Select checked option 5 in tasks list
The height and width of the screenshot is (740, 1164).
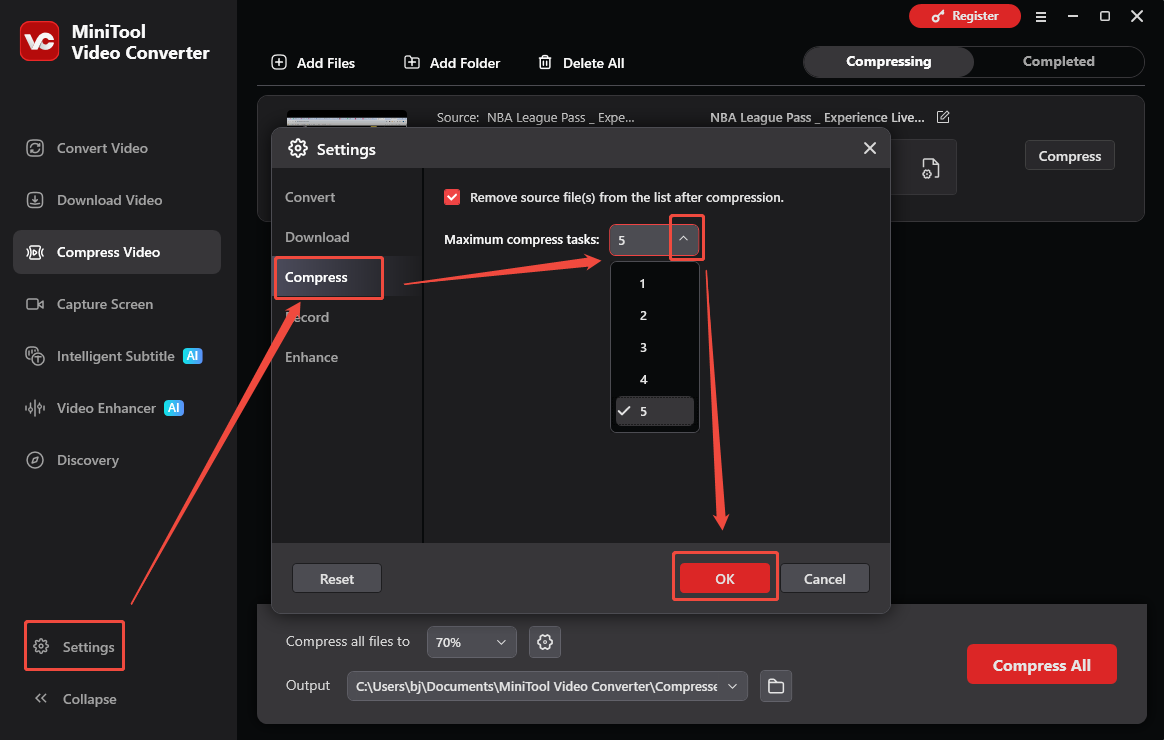(655, 411)
